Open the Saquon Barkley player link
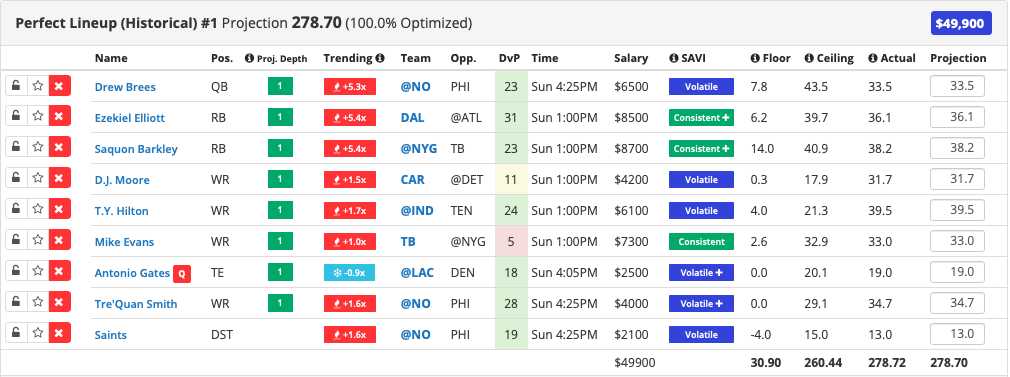This screenshot has width=1010, height=377. pos(136,149)
